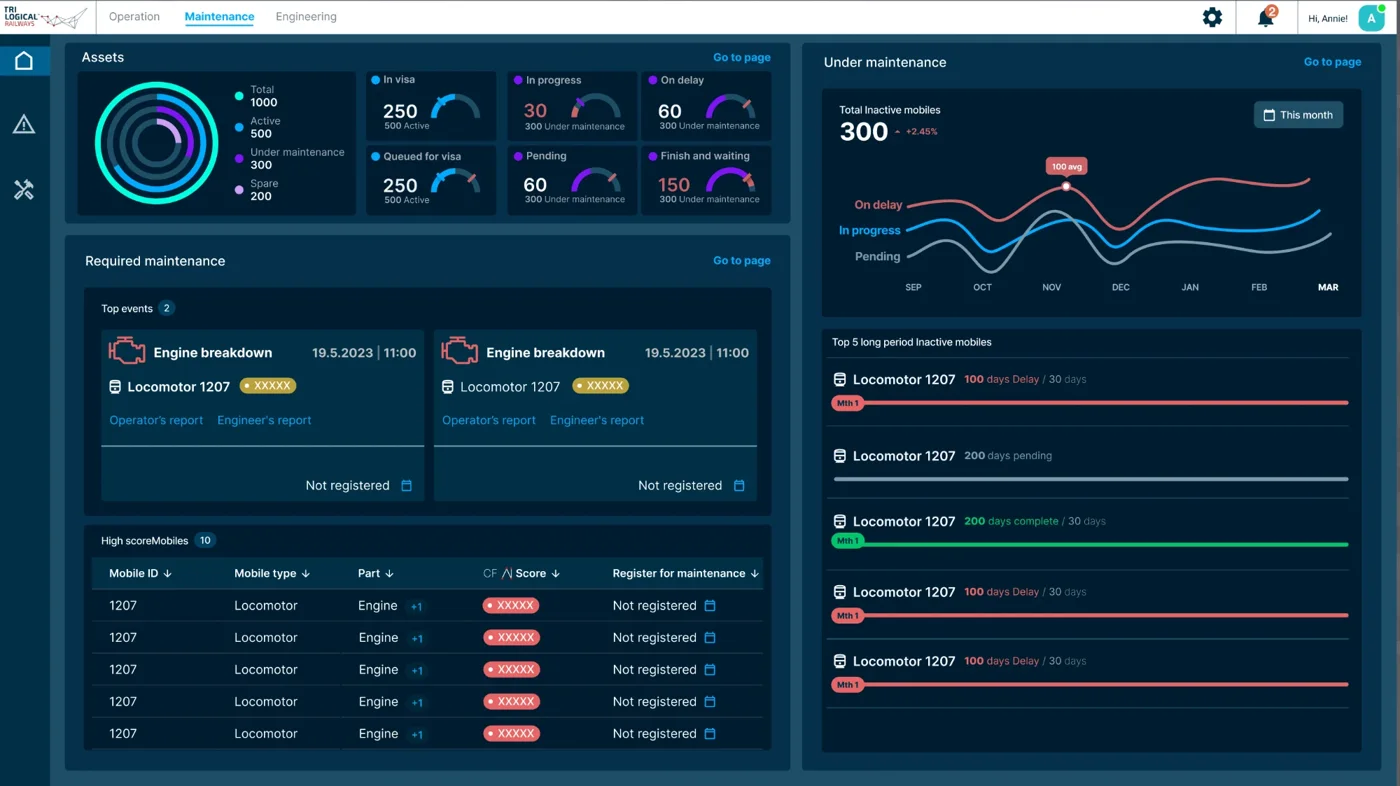Open notifications bell with badge
This screenshot has height=786, width=1400.
[x=1266, y=17]
